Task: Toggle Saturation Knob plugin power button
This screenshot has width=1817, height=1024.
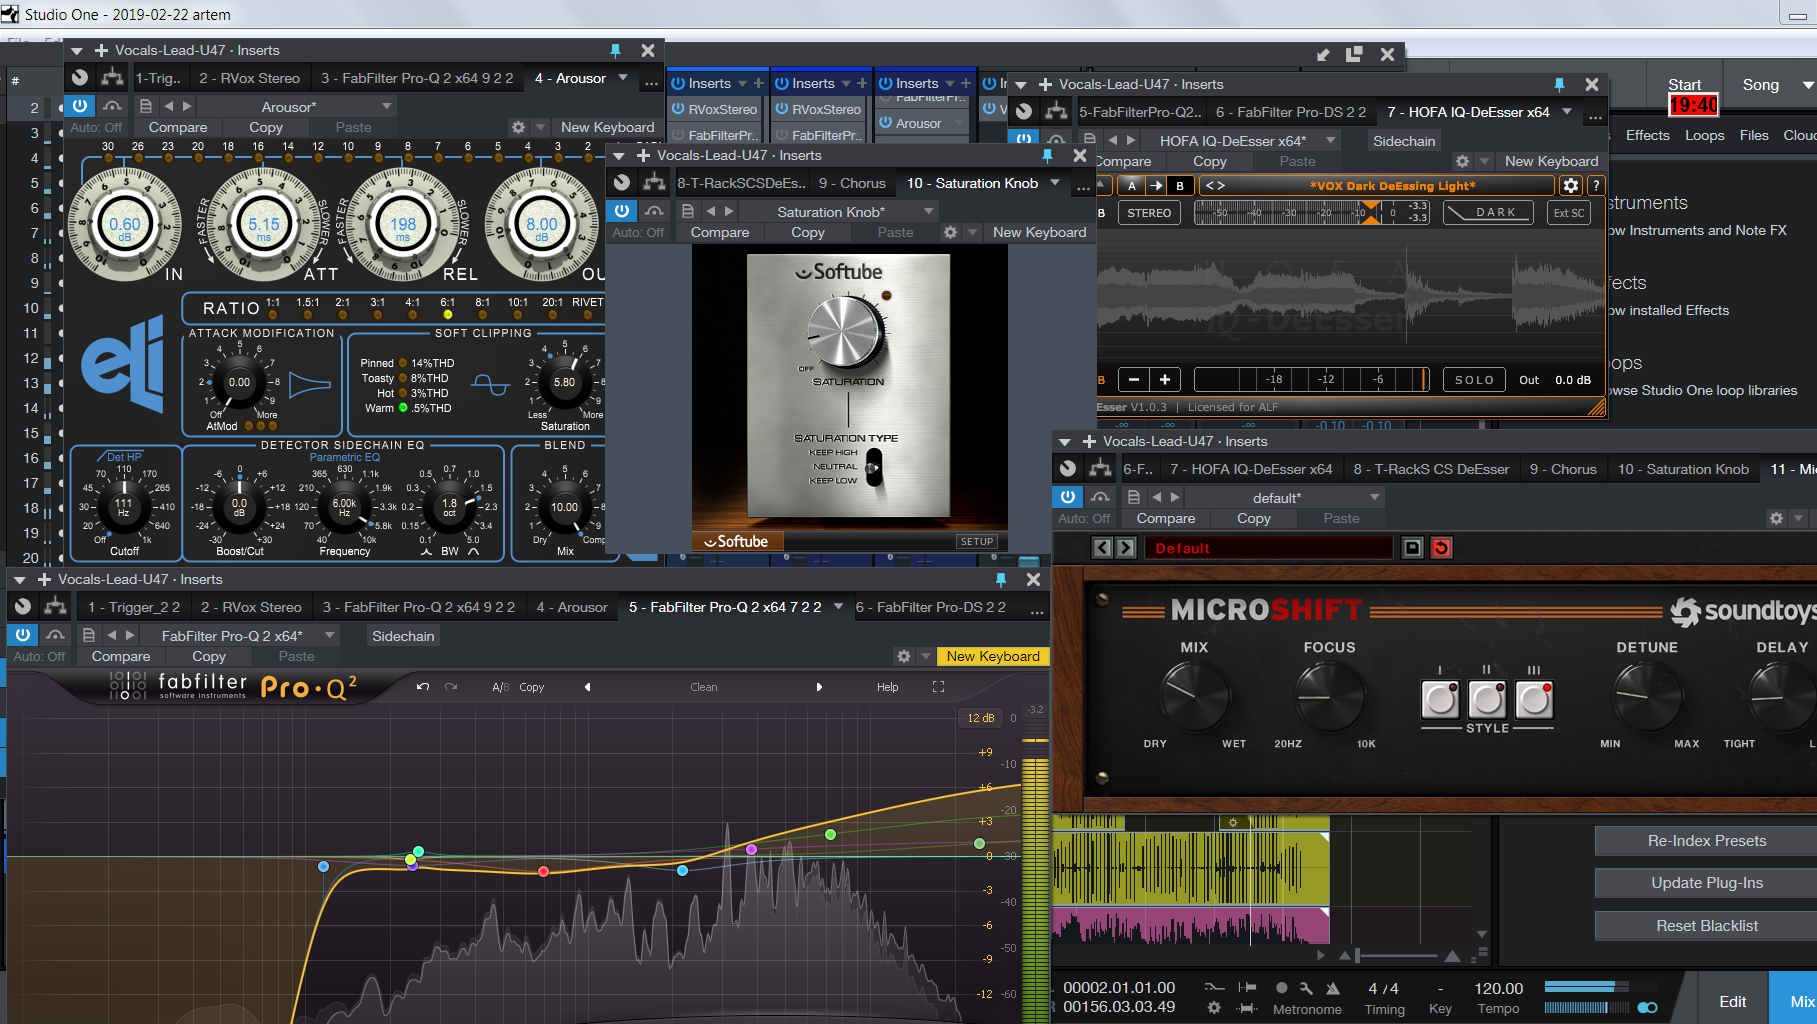Action: tap(622, 211)
